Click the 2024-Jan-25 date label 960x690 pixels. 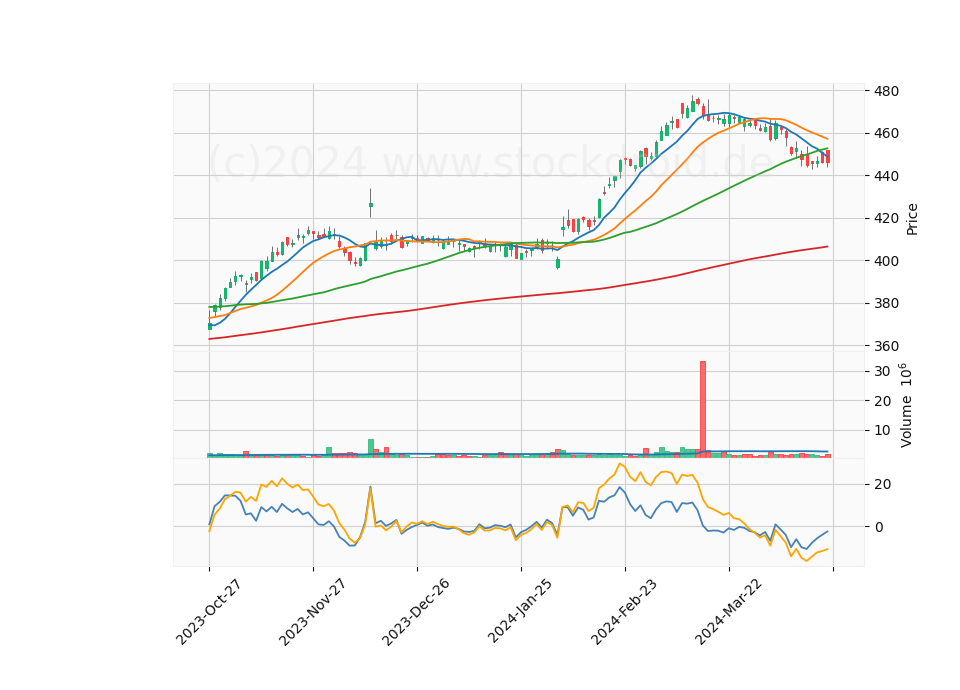coord(520,611)
